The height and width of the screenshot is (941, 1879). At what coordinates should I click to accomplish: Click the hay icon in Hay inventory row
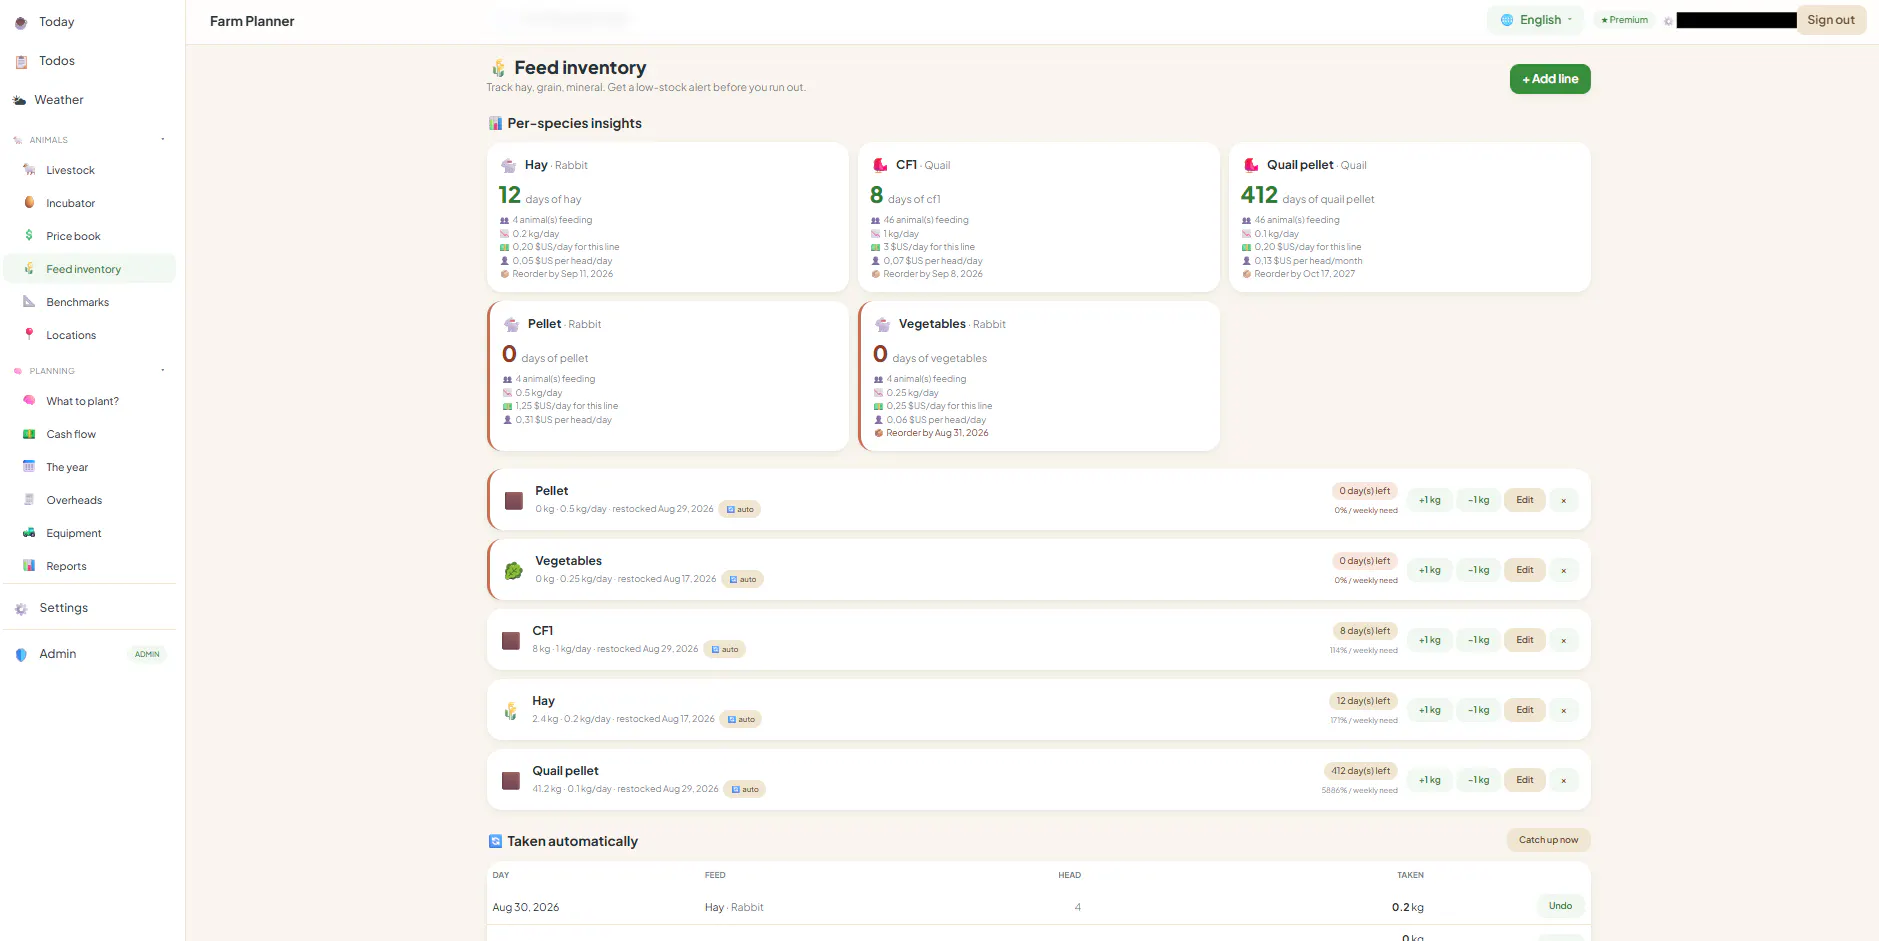511,710
